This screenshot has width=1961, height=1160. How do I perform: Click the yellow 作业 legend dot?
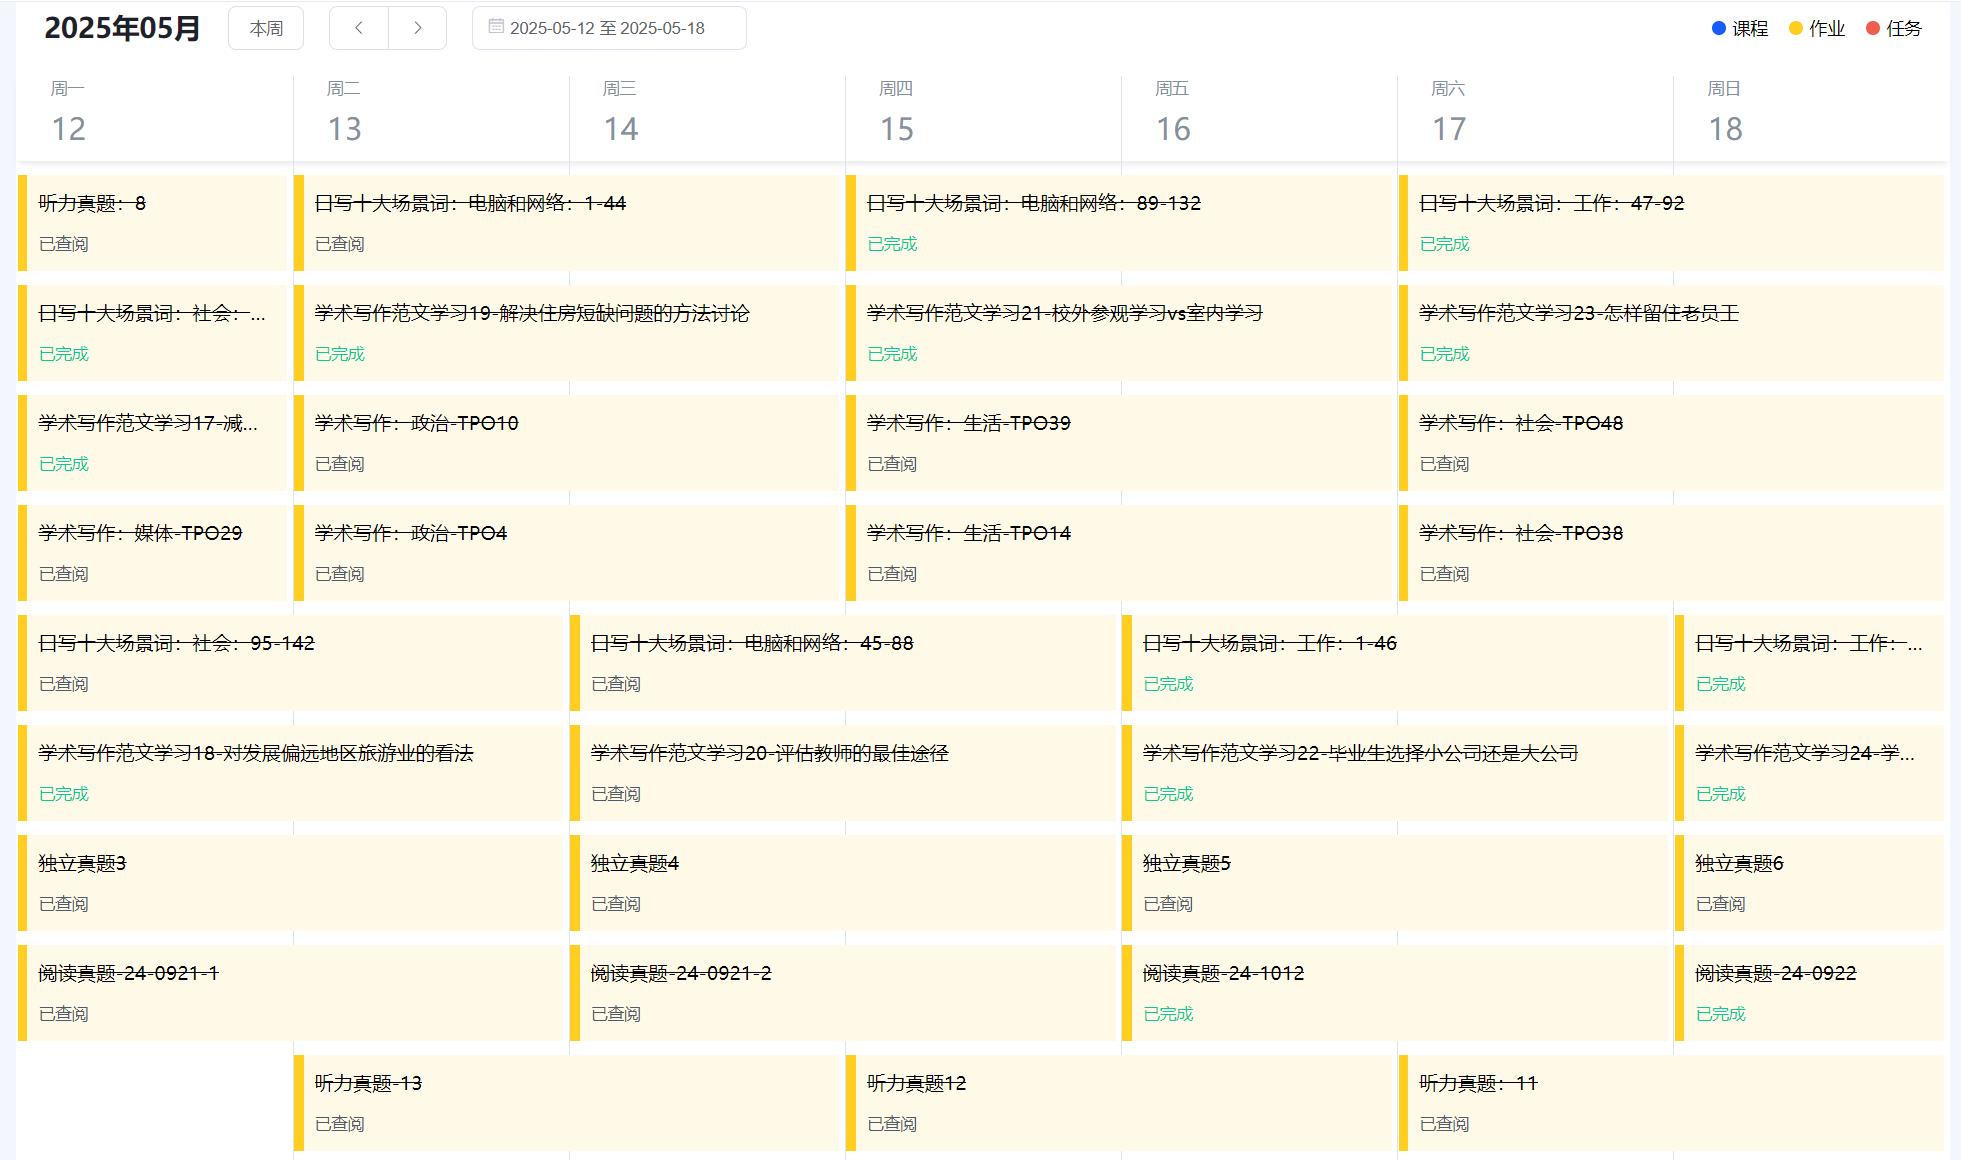tap(1795, 28)
